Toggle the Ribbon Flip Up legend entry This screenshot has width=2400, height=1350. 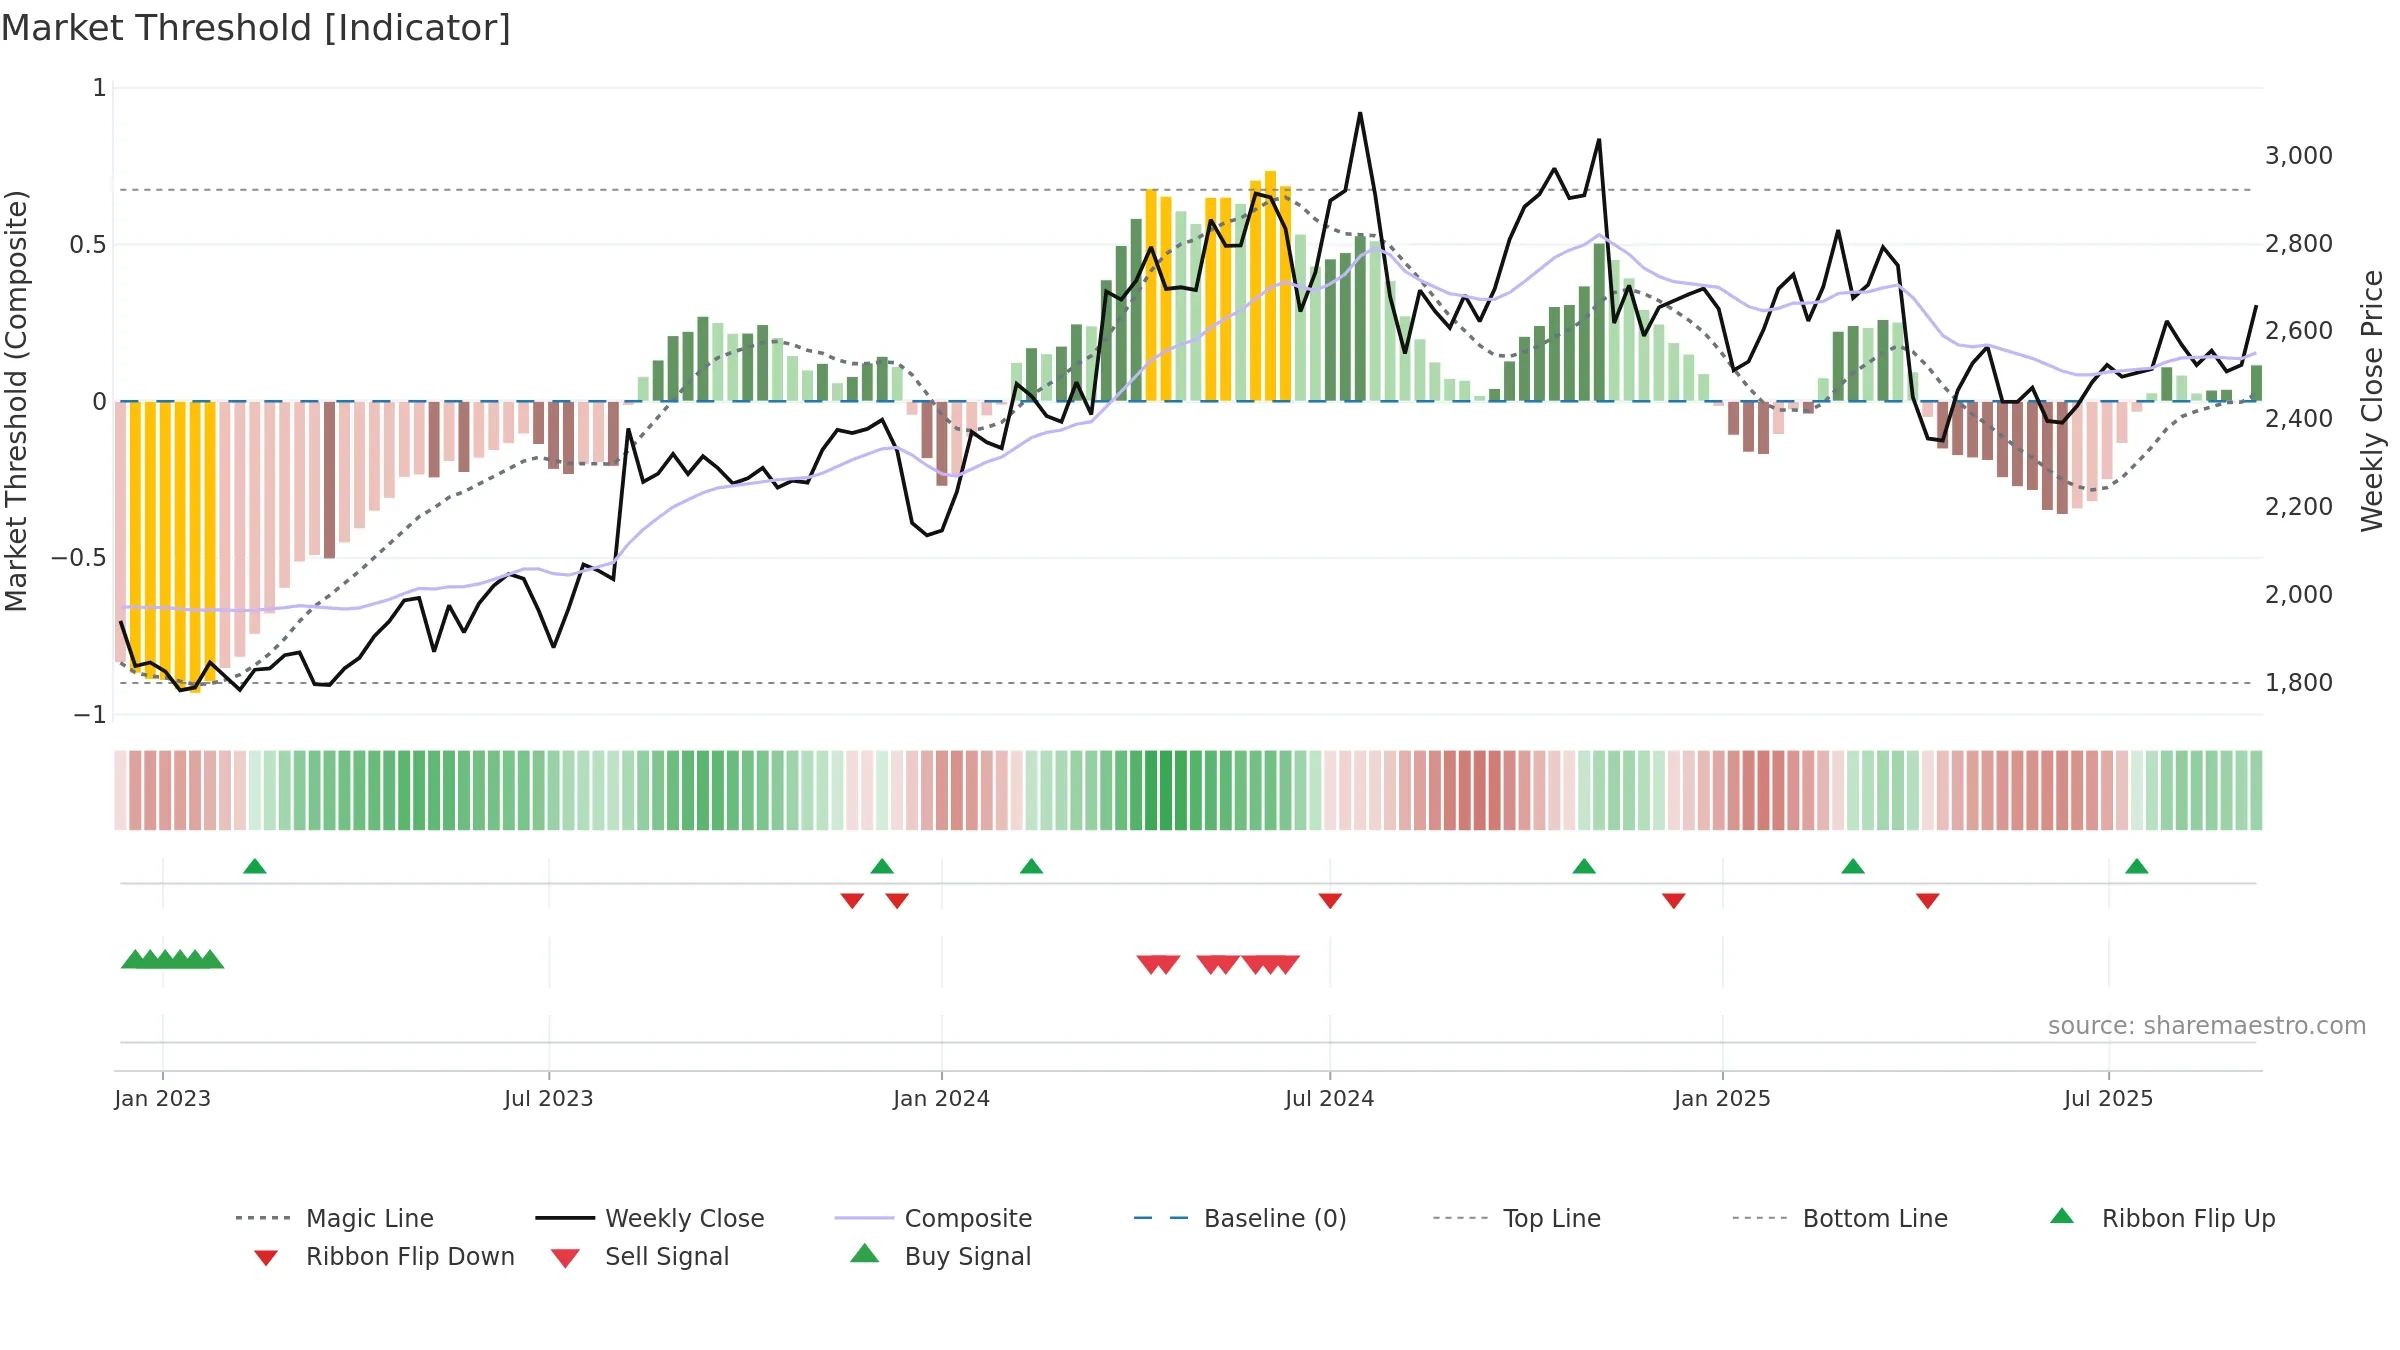[x=2162, y=1218]
